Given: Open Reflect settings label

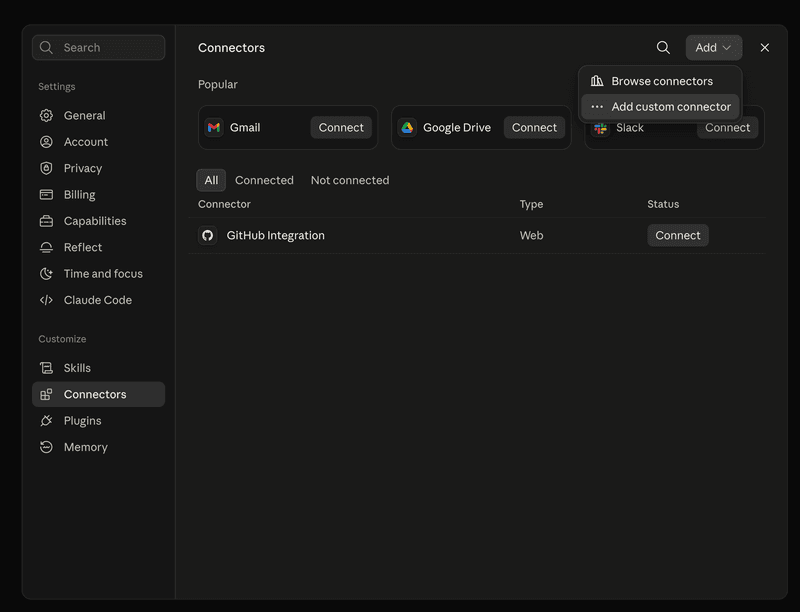Looking at the screenshot, I should 83,247.
